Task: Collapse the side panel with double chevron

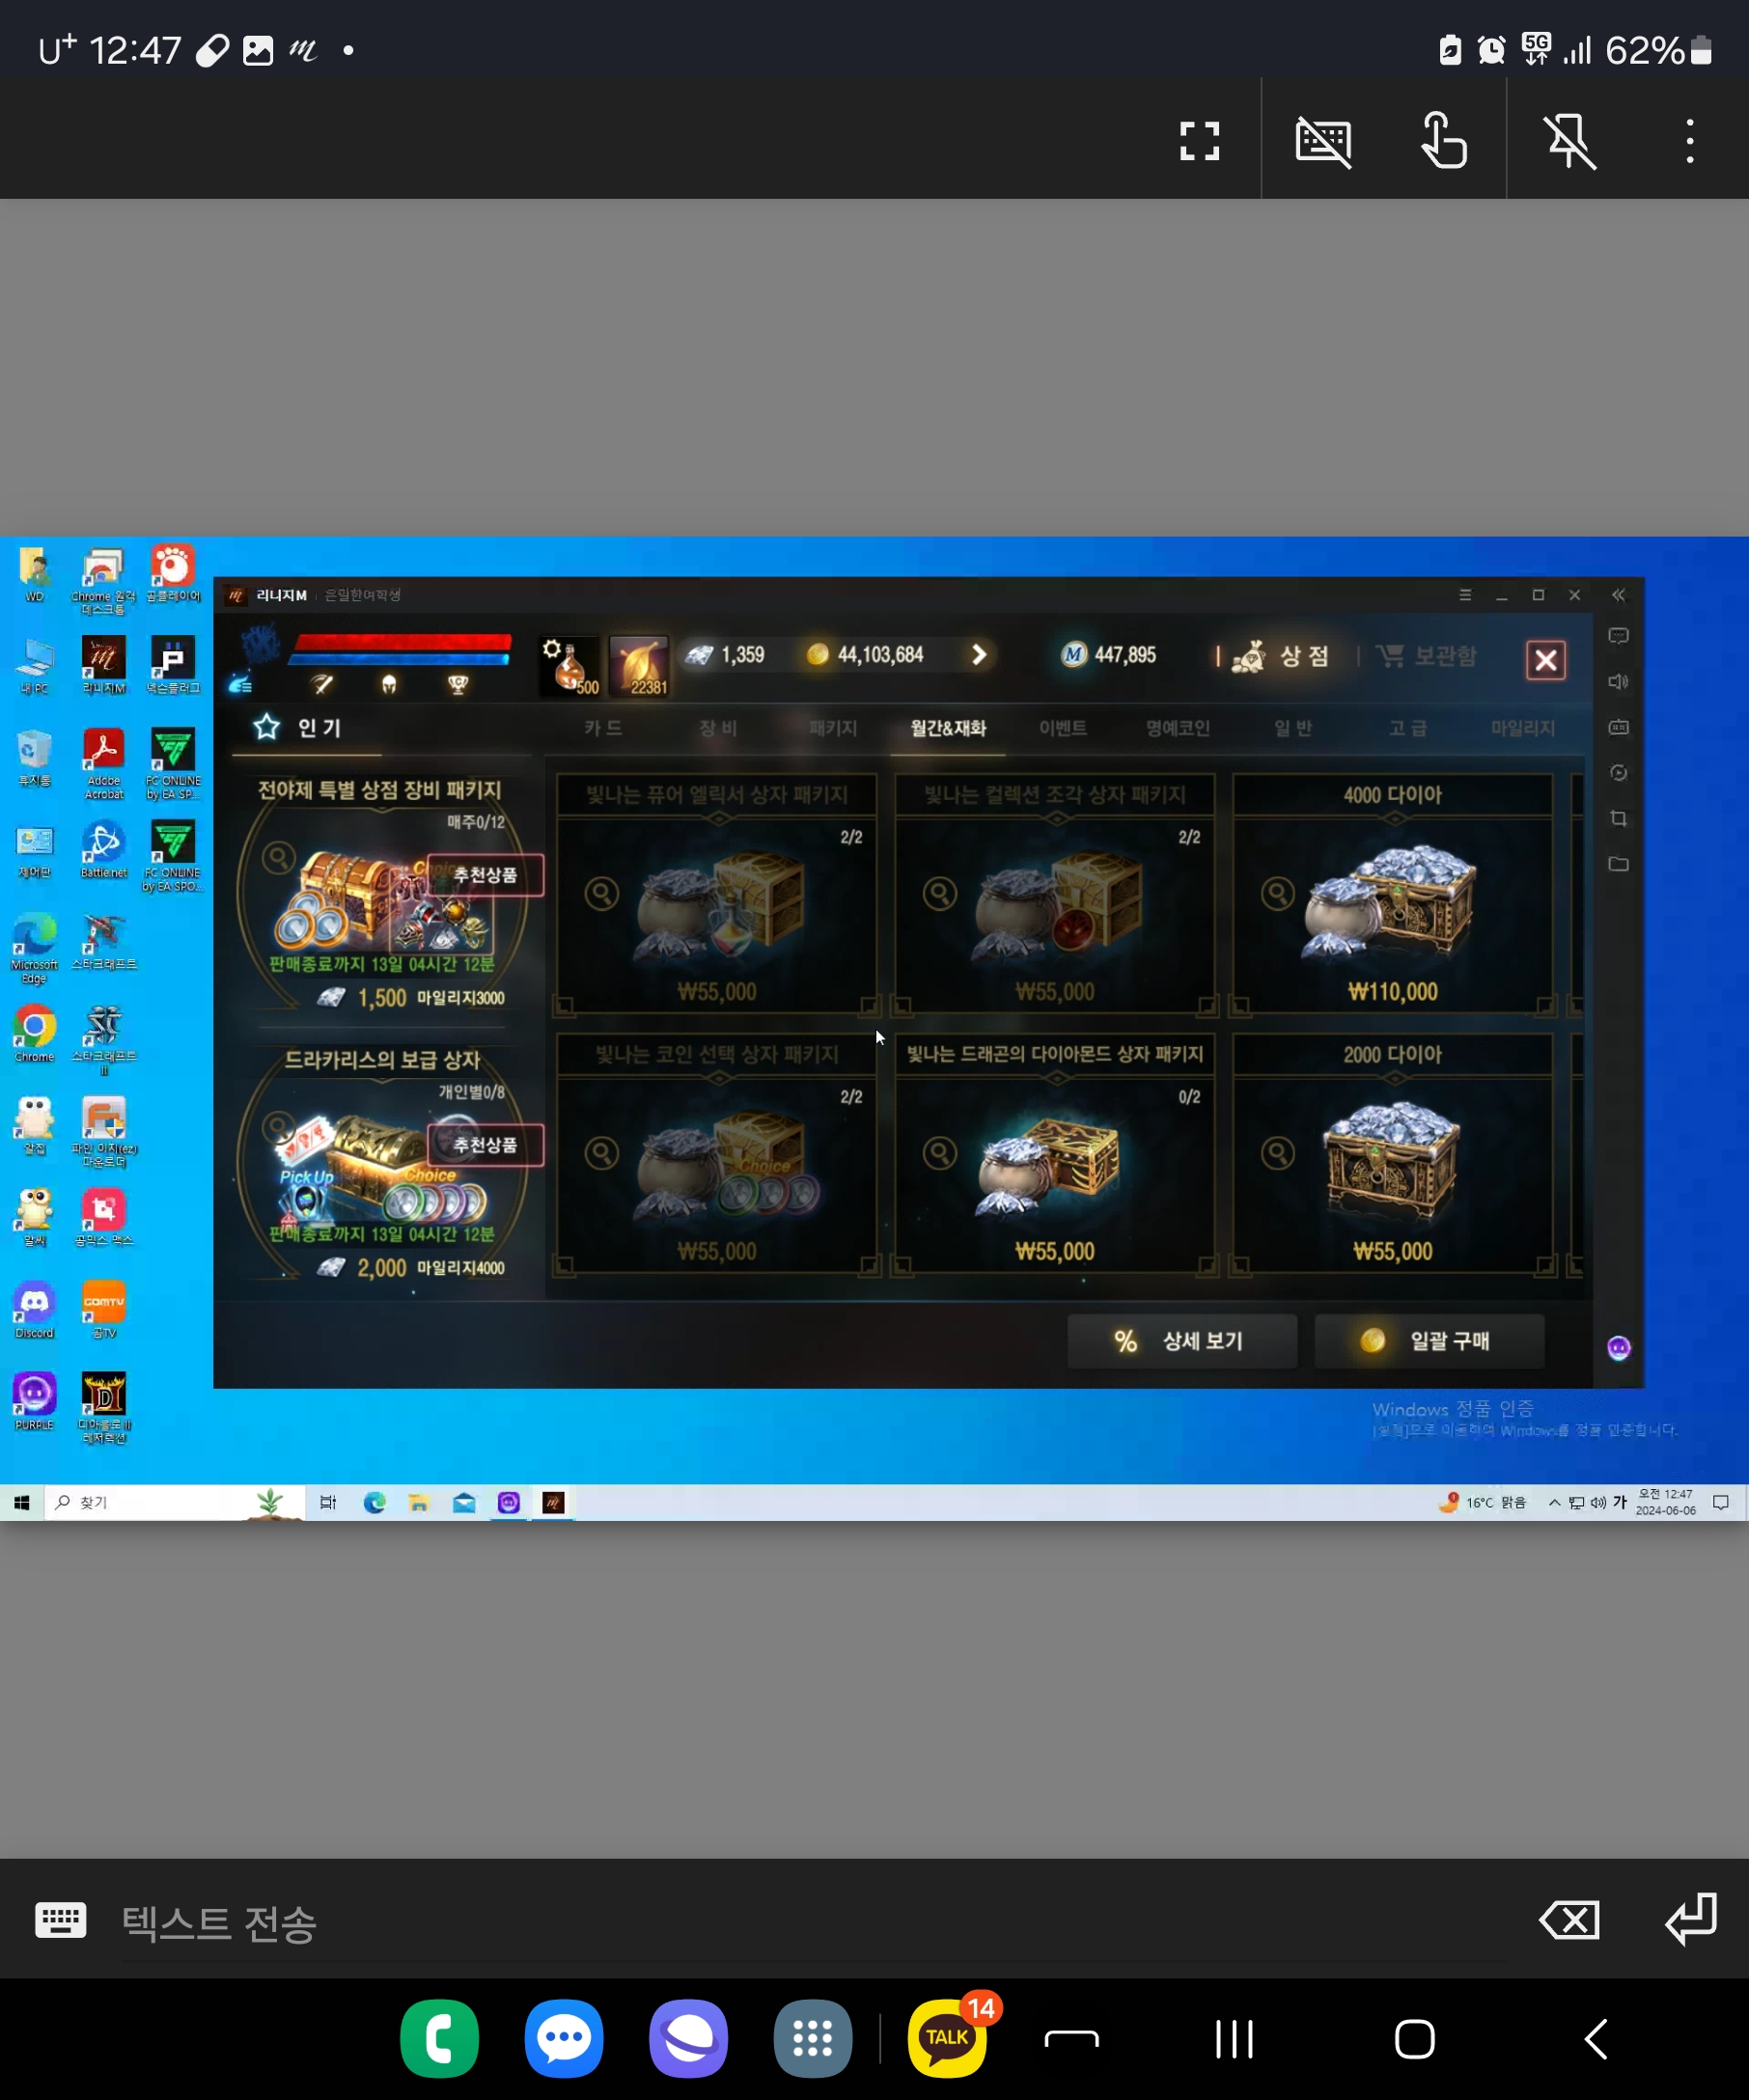Action: pyautogui.click(x=1618, y=595)
